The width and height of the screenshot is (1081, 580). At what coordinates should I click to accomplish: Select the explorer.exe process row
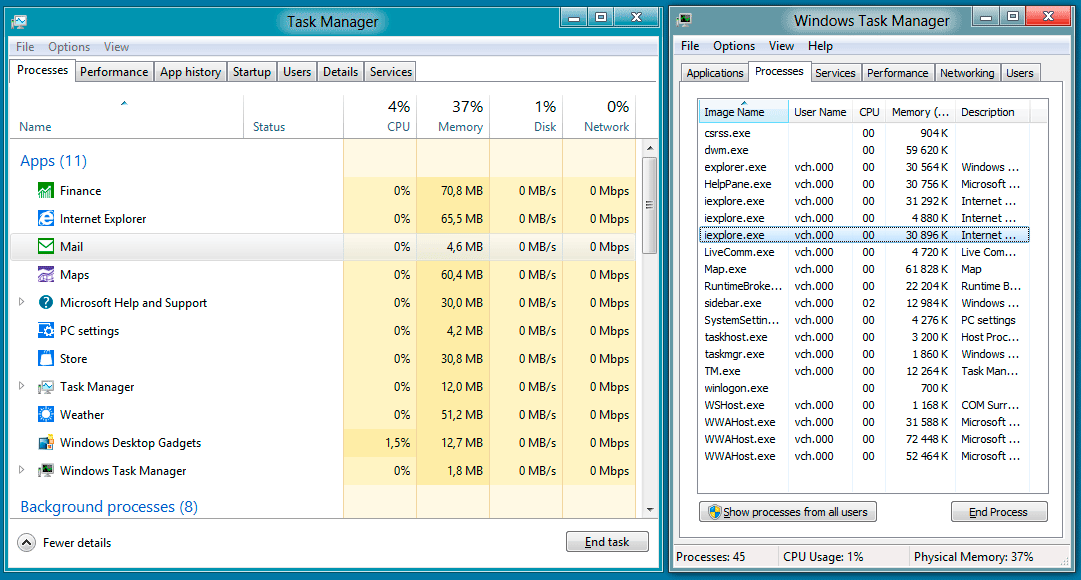[864, 167]
